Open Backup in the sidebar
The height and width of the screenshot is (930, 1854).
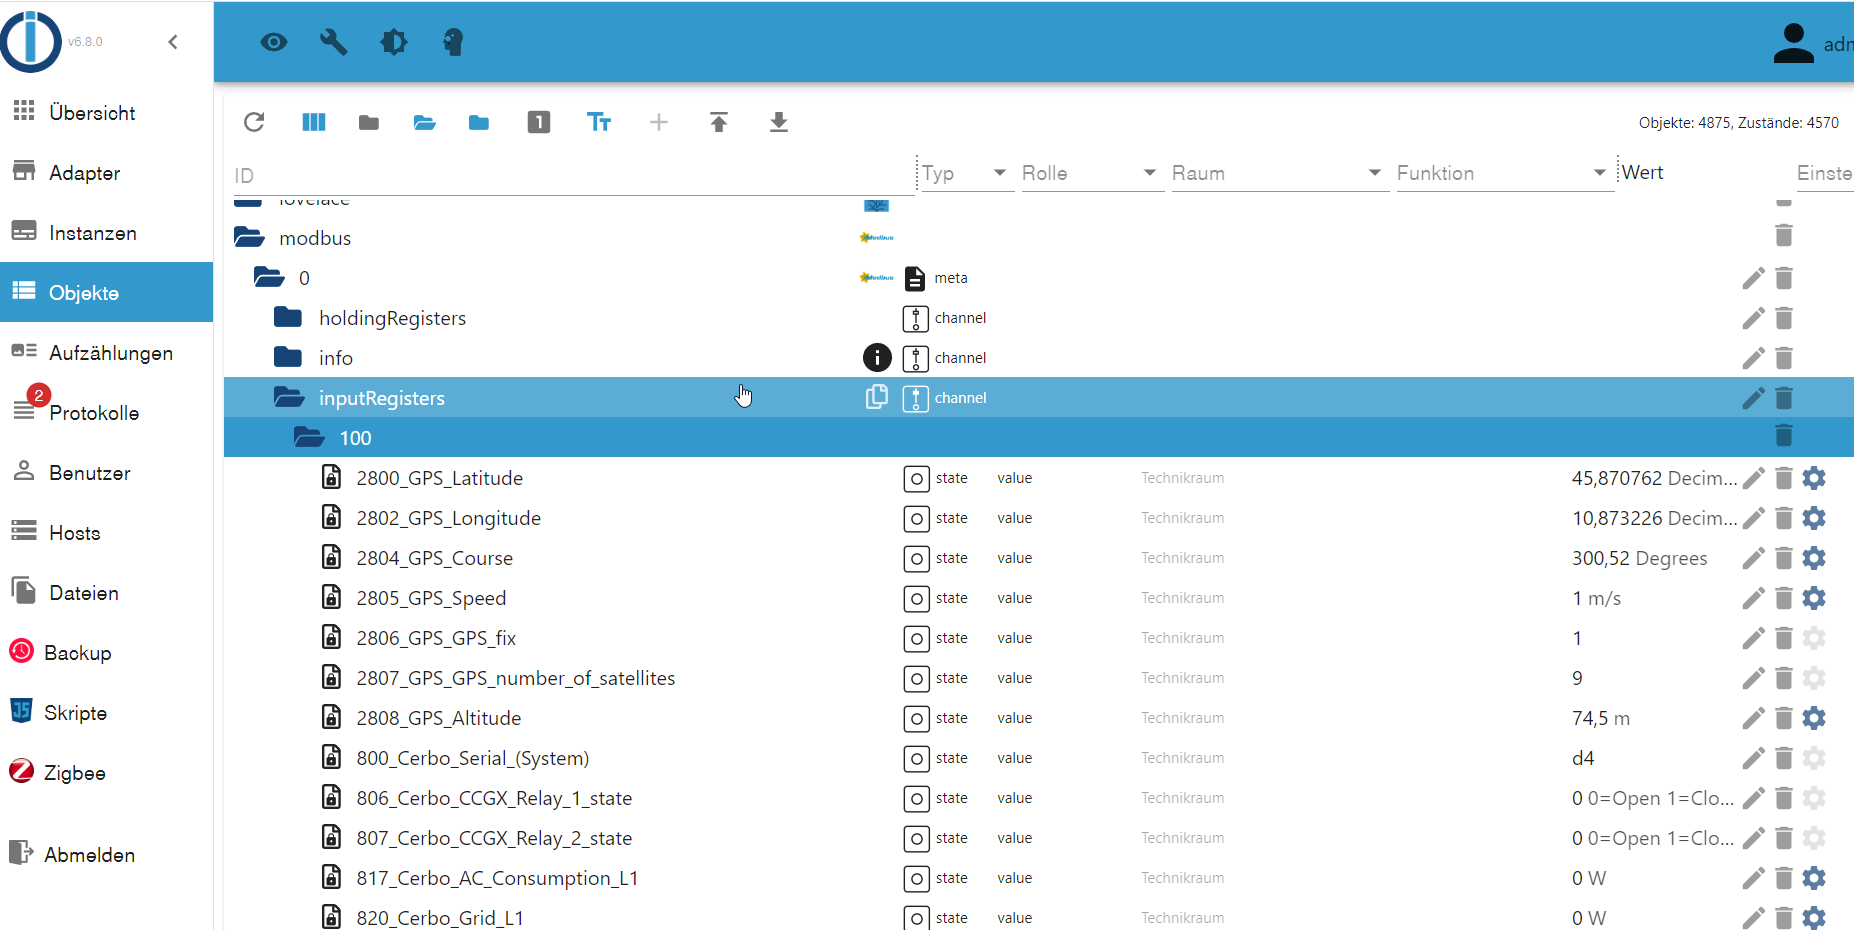tap(106, 653)
